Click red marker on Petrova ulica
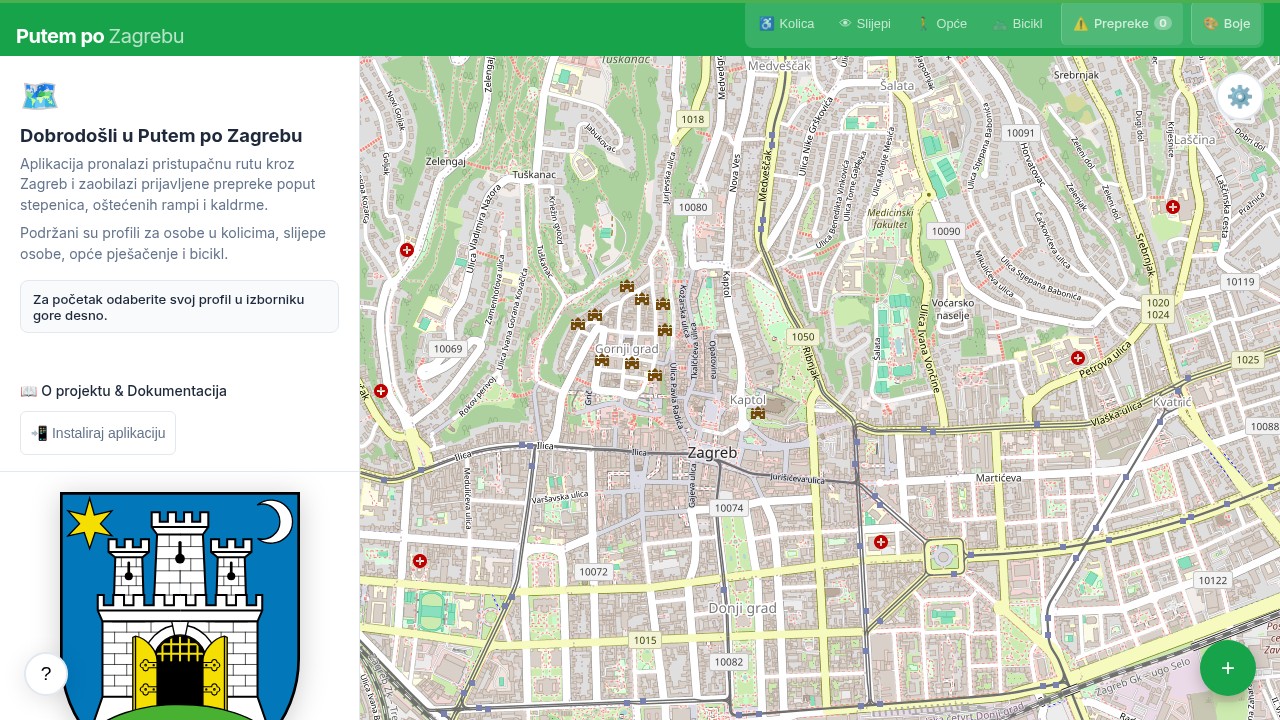Image resolution: width=1280 pixels, height=720 pixels. [x=1078, y=358]
